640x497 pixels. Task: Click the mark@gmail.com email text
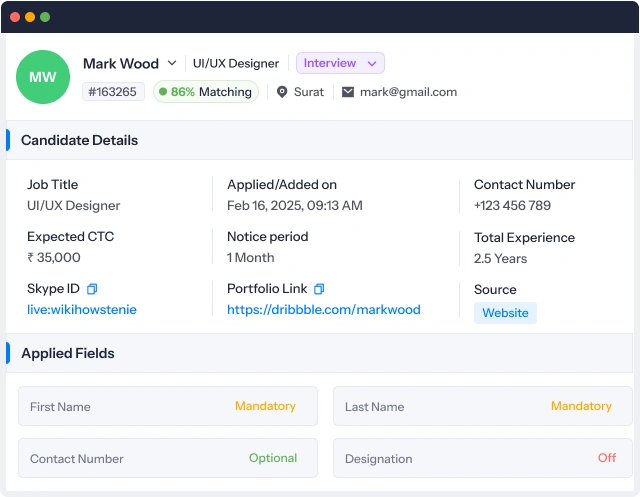[x=408, y=92]
